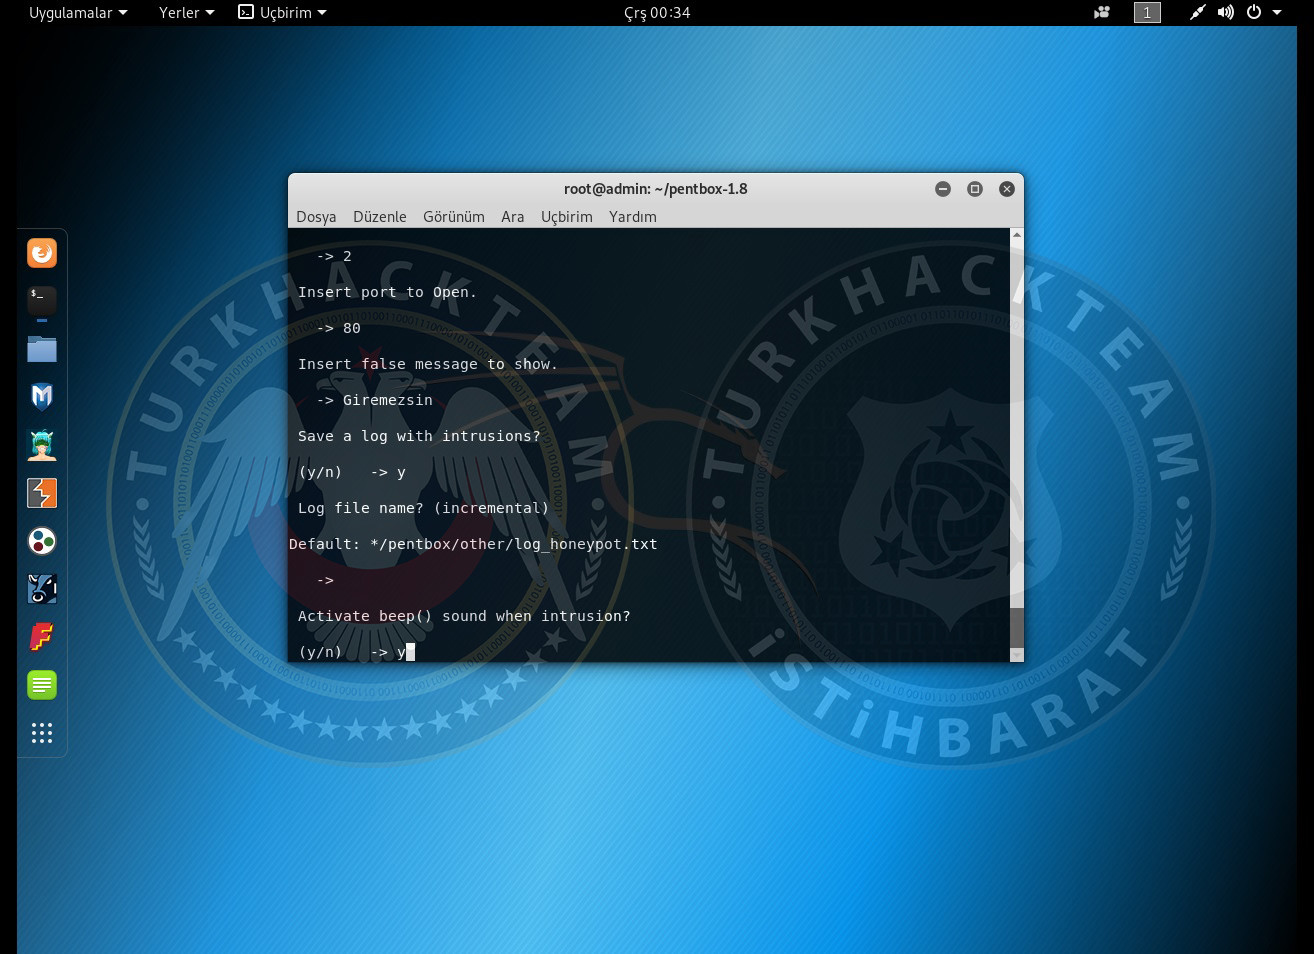Open the Files folder icon in the dock

coord(42,349)
